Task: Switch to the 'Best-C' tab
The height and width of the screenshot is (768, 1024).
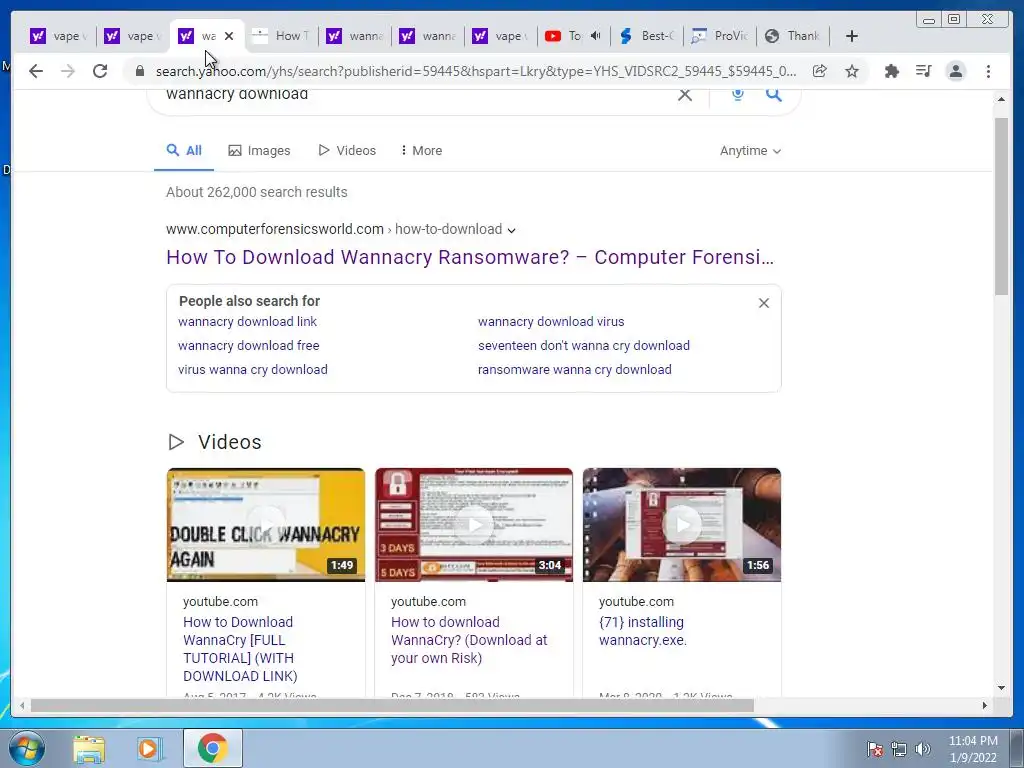Action: (647, 36)
